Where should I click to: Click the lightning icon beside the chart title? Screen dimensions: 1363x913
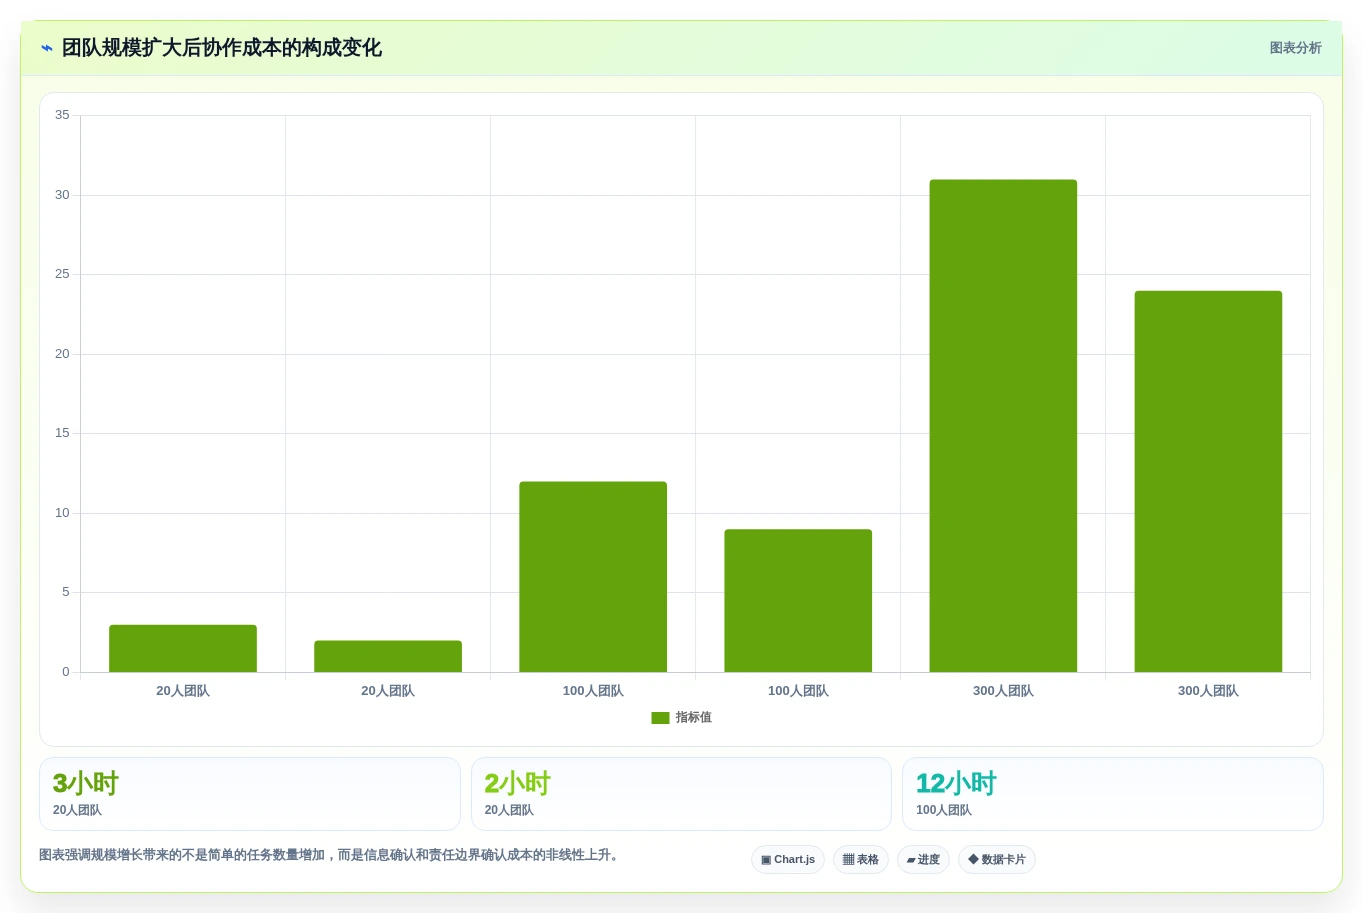47,48
